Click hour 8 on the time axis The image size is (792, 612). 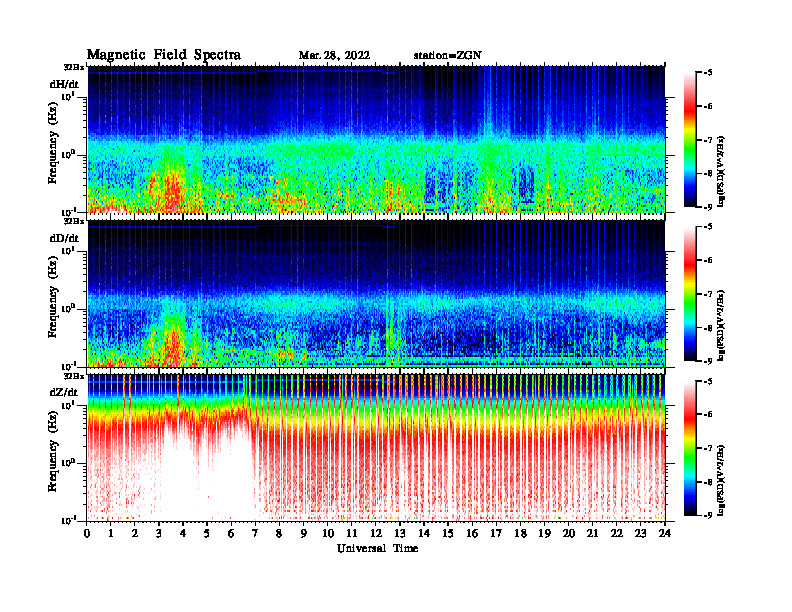(279, 534)
